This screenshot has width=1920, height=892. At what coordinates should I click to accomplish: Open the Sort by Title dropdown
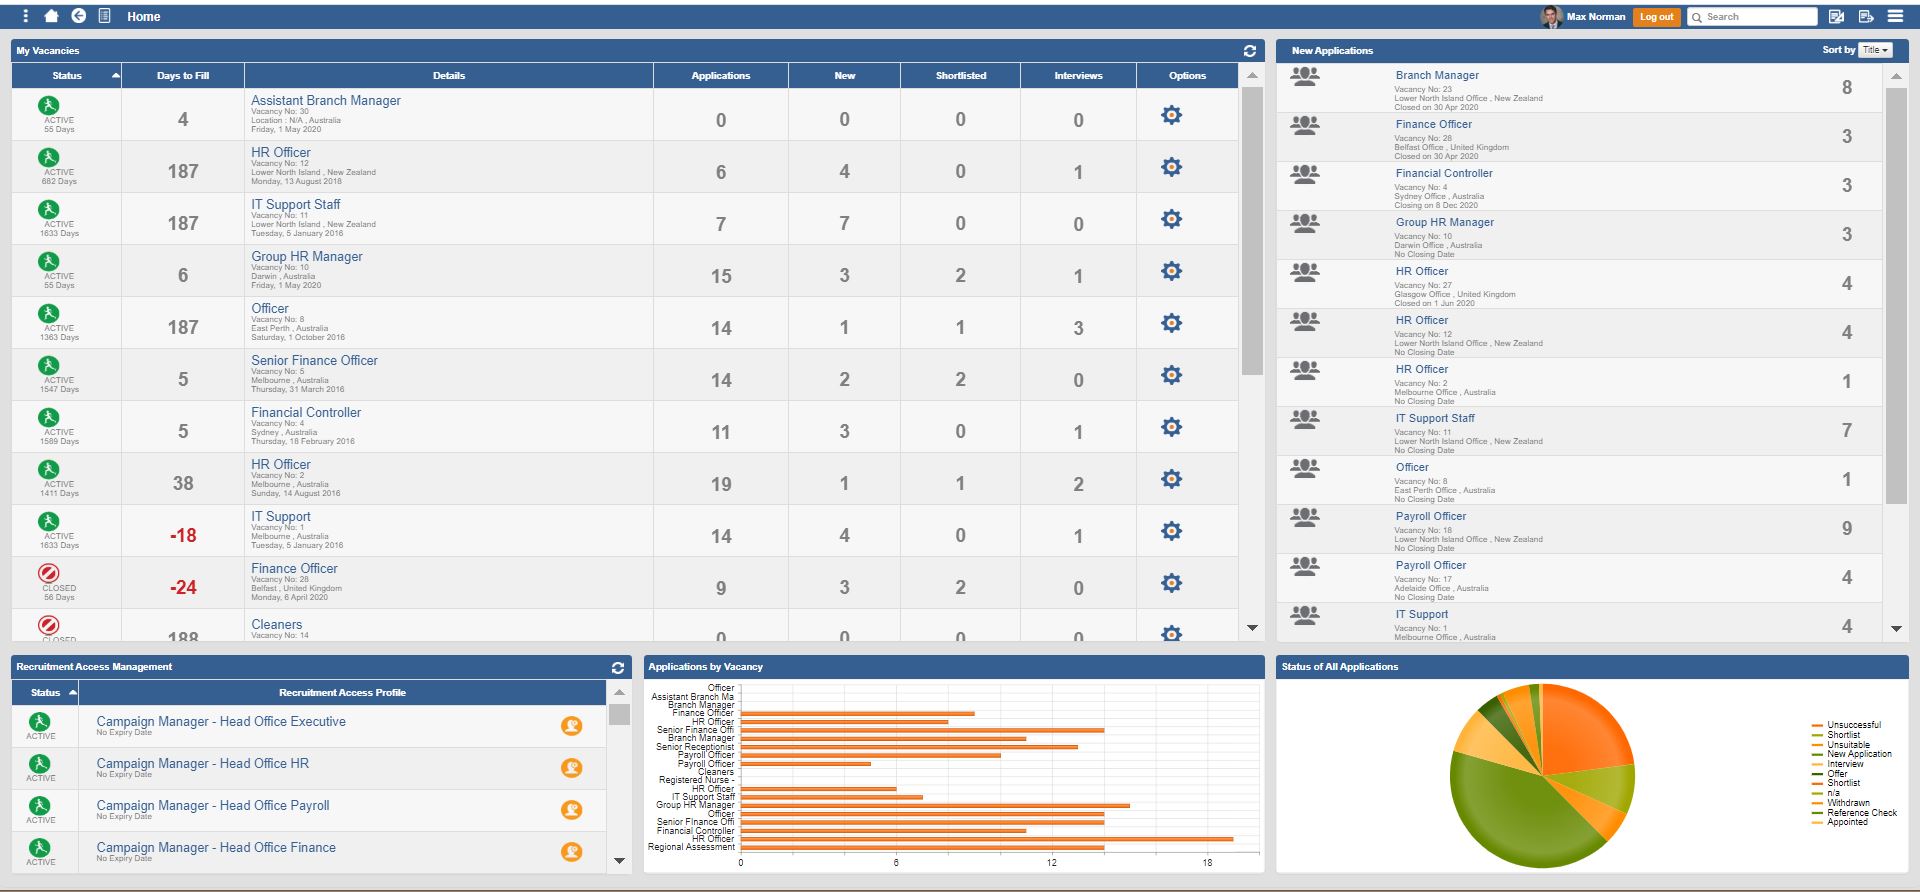point(1875,50)
